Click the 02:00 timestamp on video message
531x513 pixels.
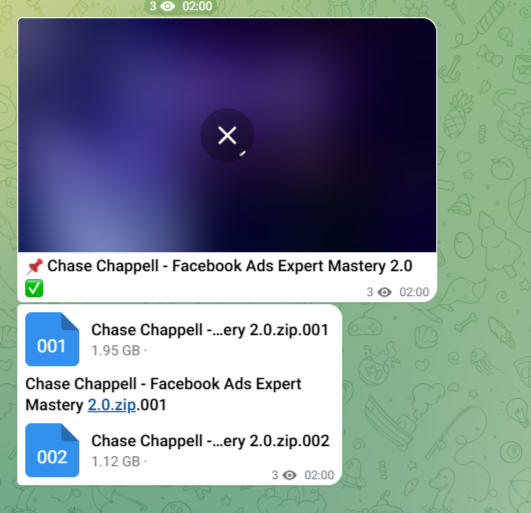(x=414, y=292)
